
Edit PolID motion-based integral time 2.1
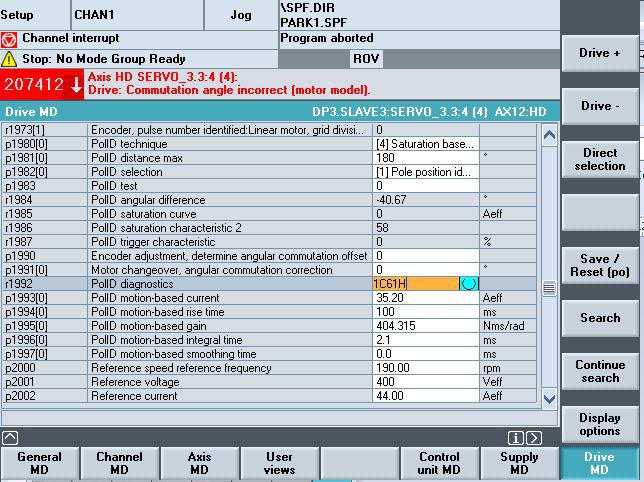click(426, 340)
